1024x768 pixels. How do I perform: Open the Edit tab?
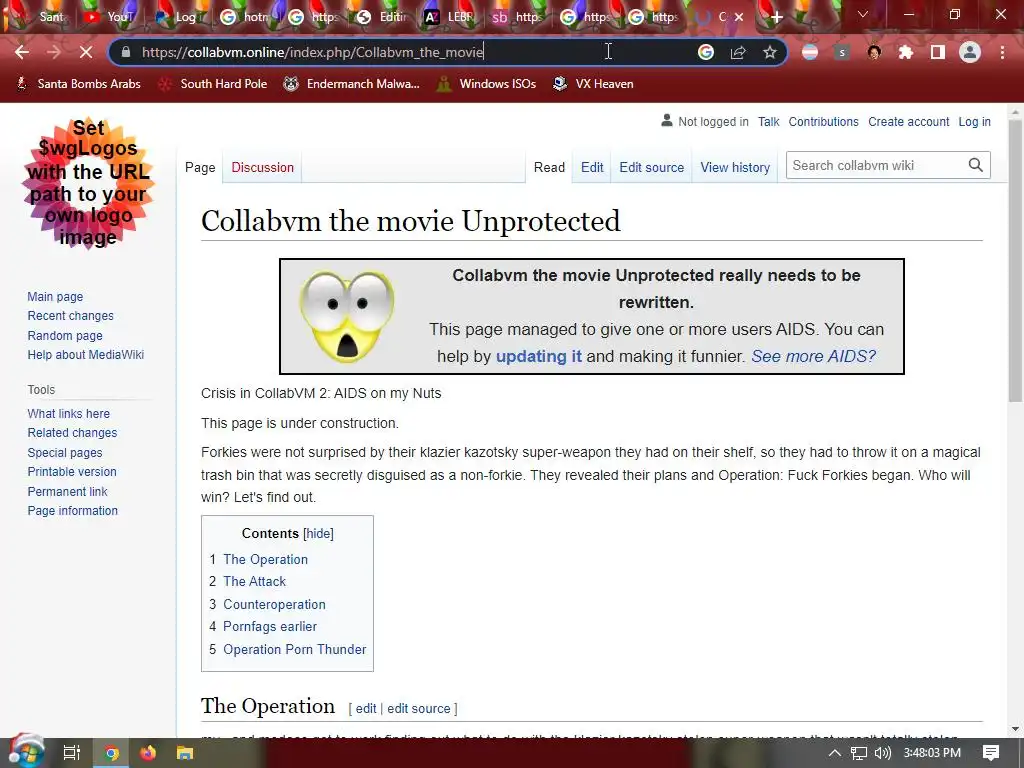pyautogui.click(x=592, y=167)
